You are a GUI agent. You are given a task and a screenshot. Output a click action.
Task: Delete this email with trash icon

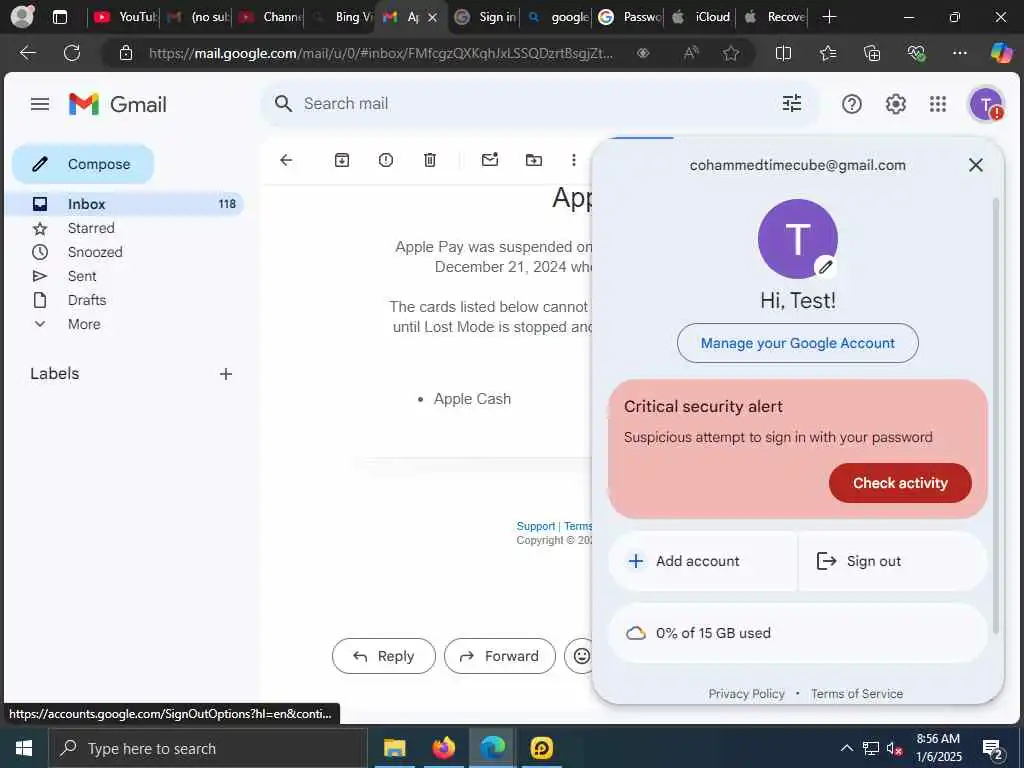(430, 160)
